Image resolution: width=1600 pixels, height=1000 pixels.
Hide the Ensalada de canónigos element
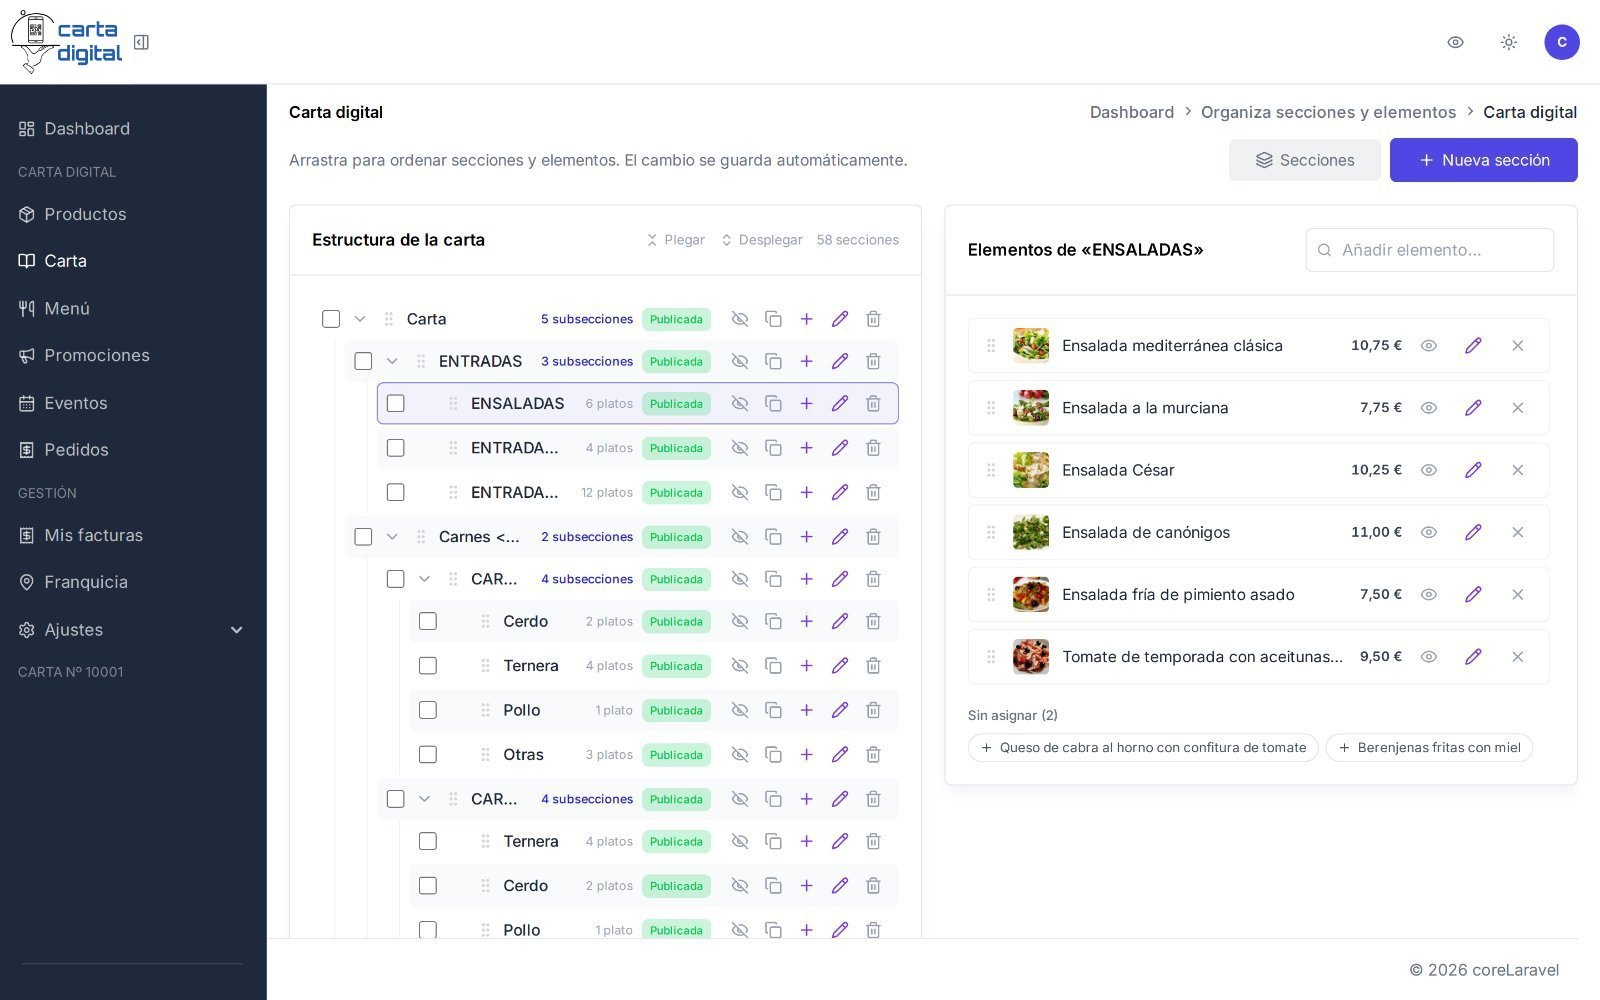coord(1429,532)
